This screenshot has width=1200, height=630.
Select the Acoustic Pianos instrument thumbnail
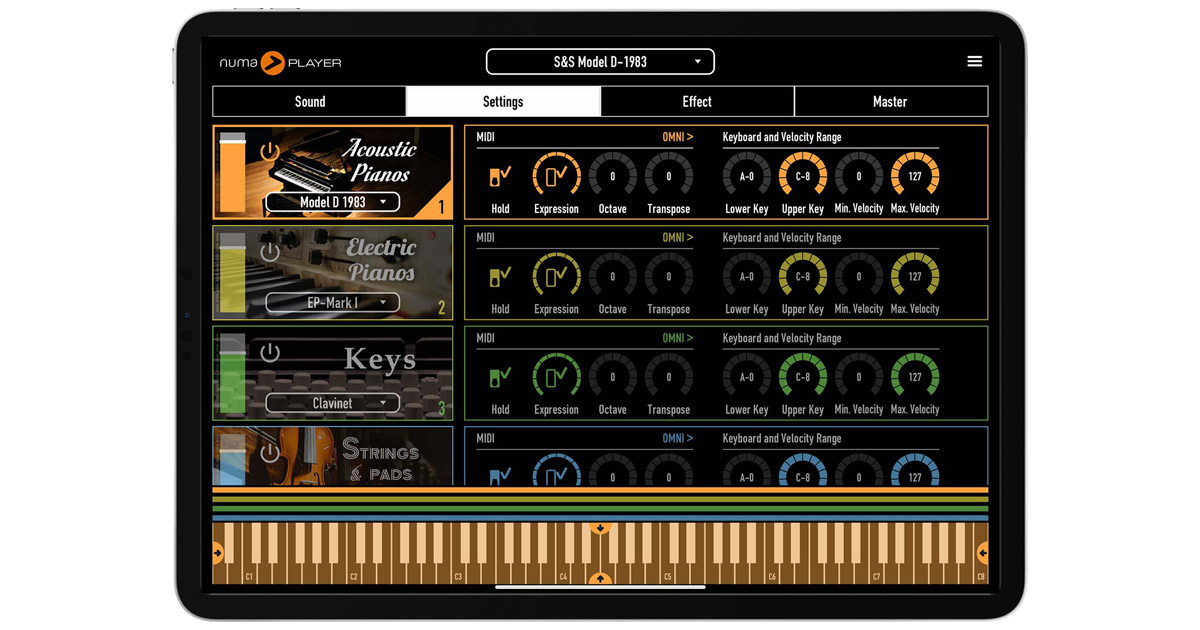(x=333, y=172)
